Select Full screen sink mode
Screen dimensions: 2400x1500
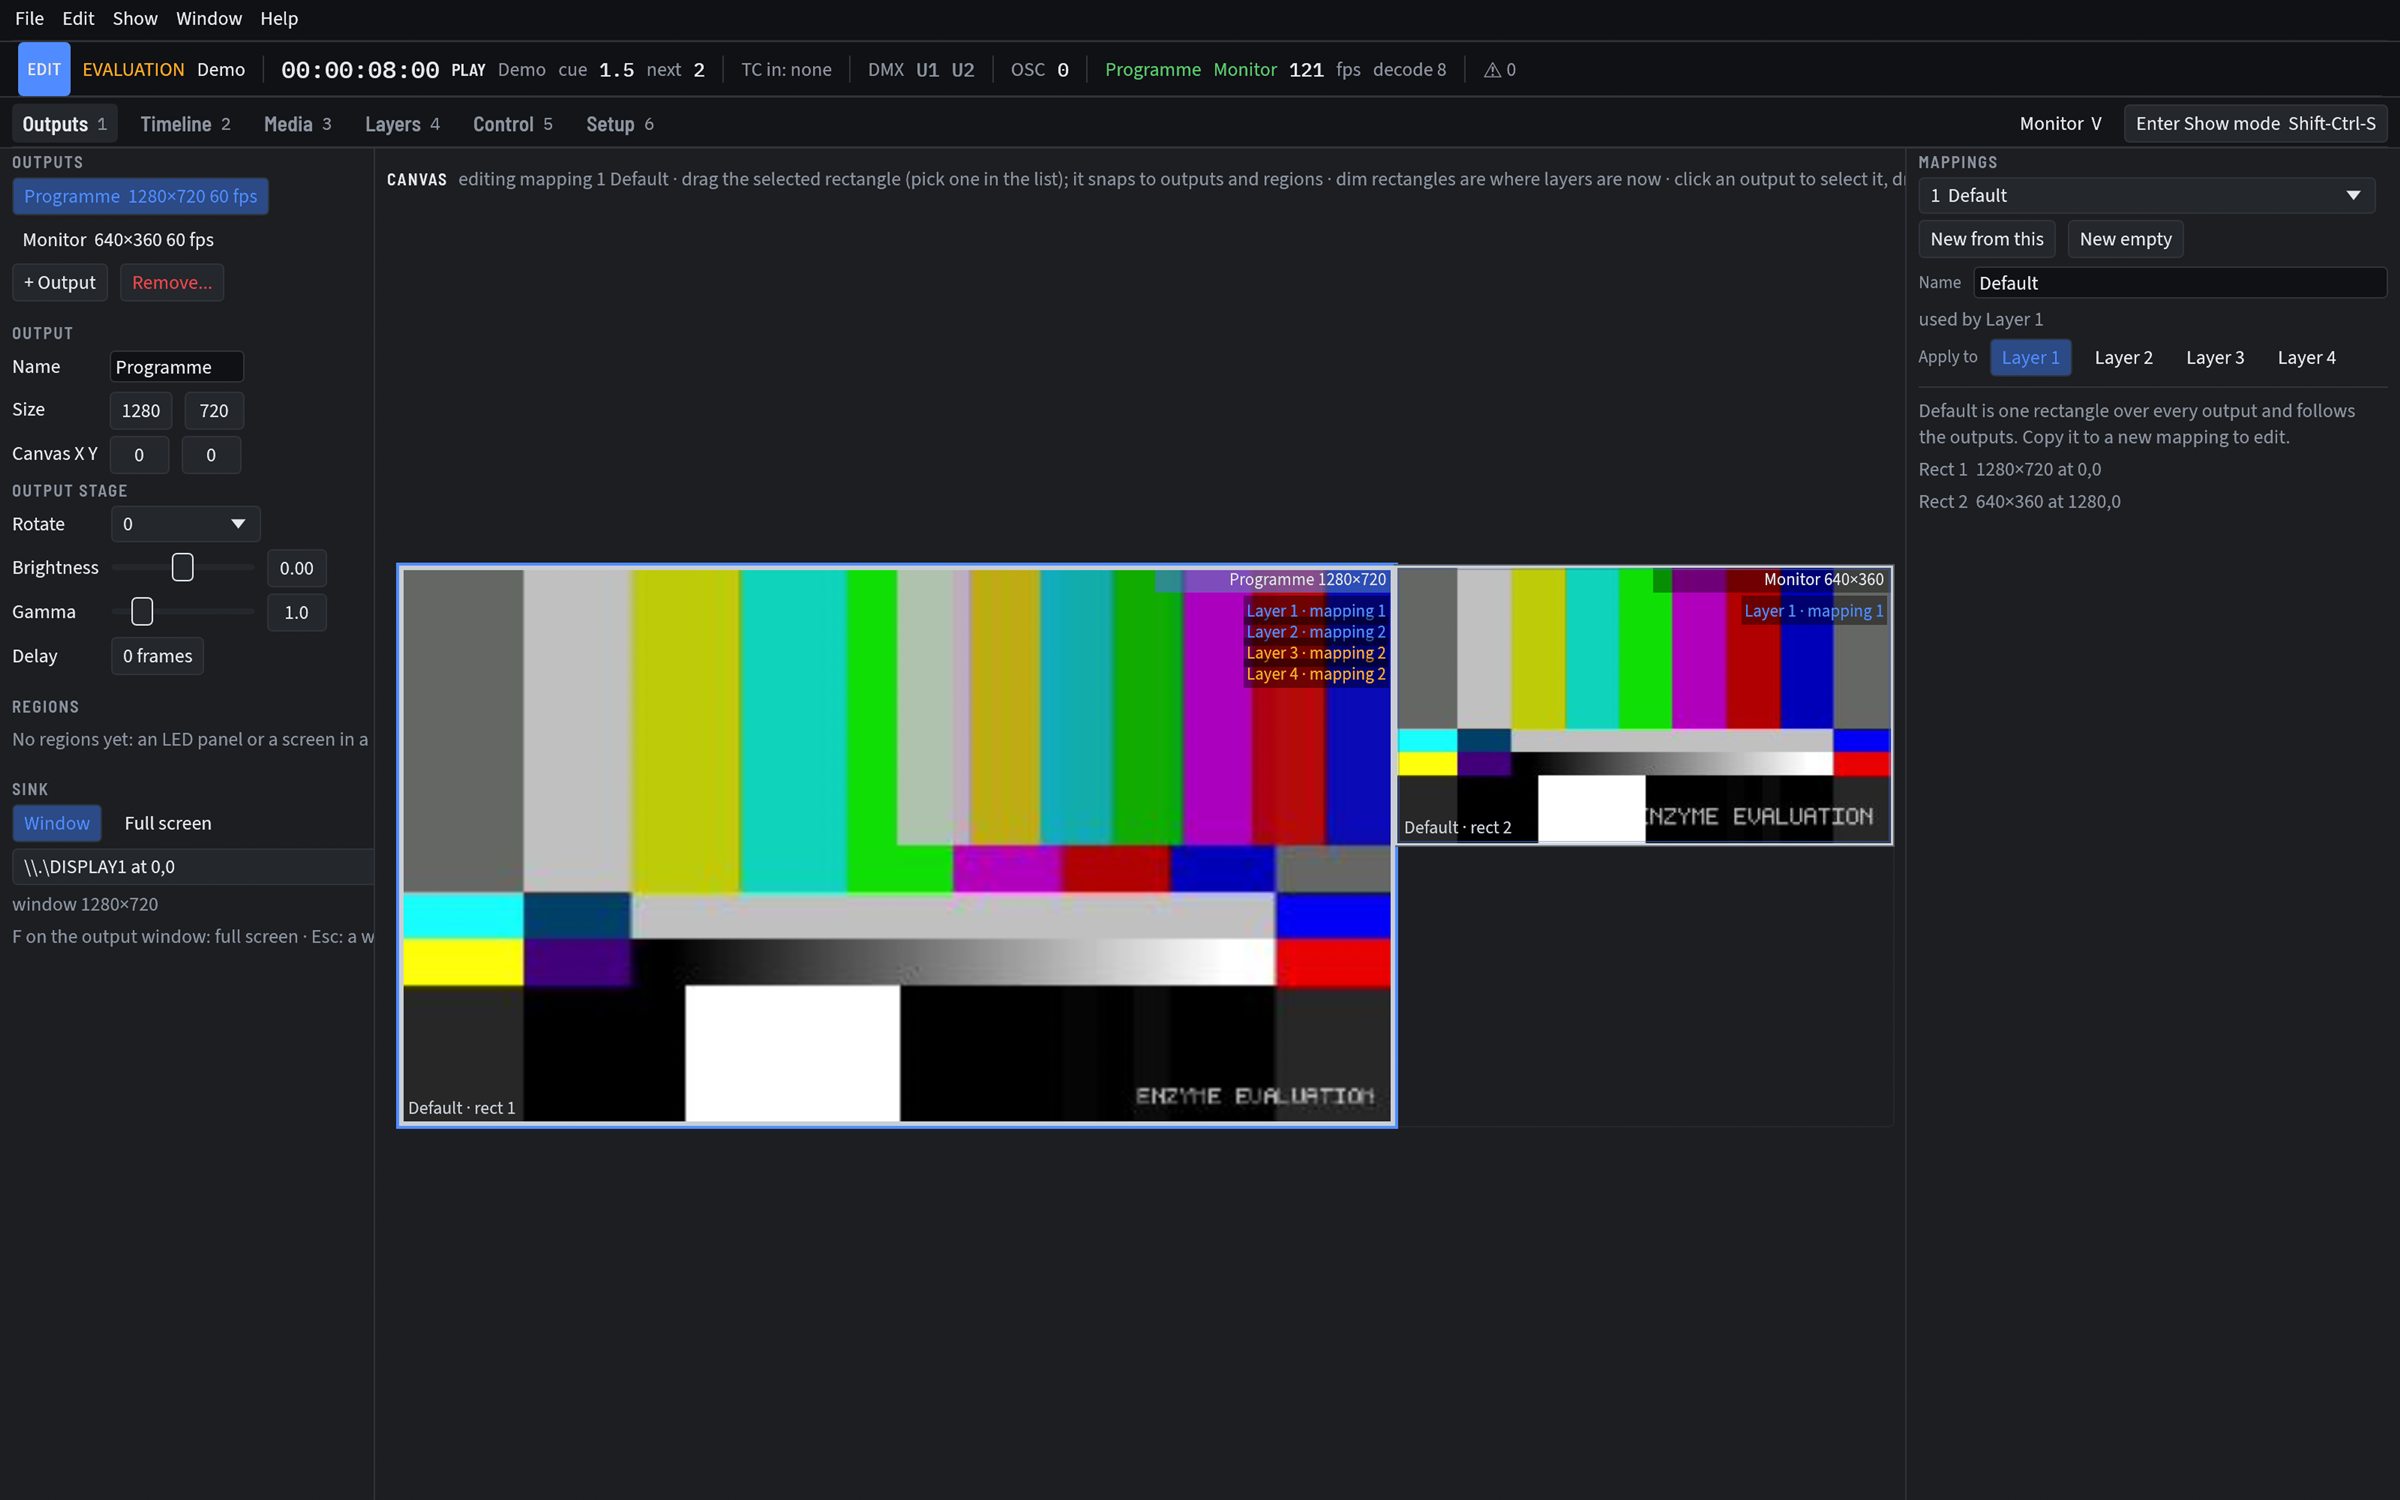pos(168,823)
